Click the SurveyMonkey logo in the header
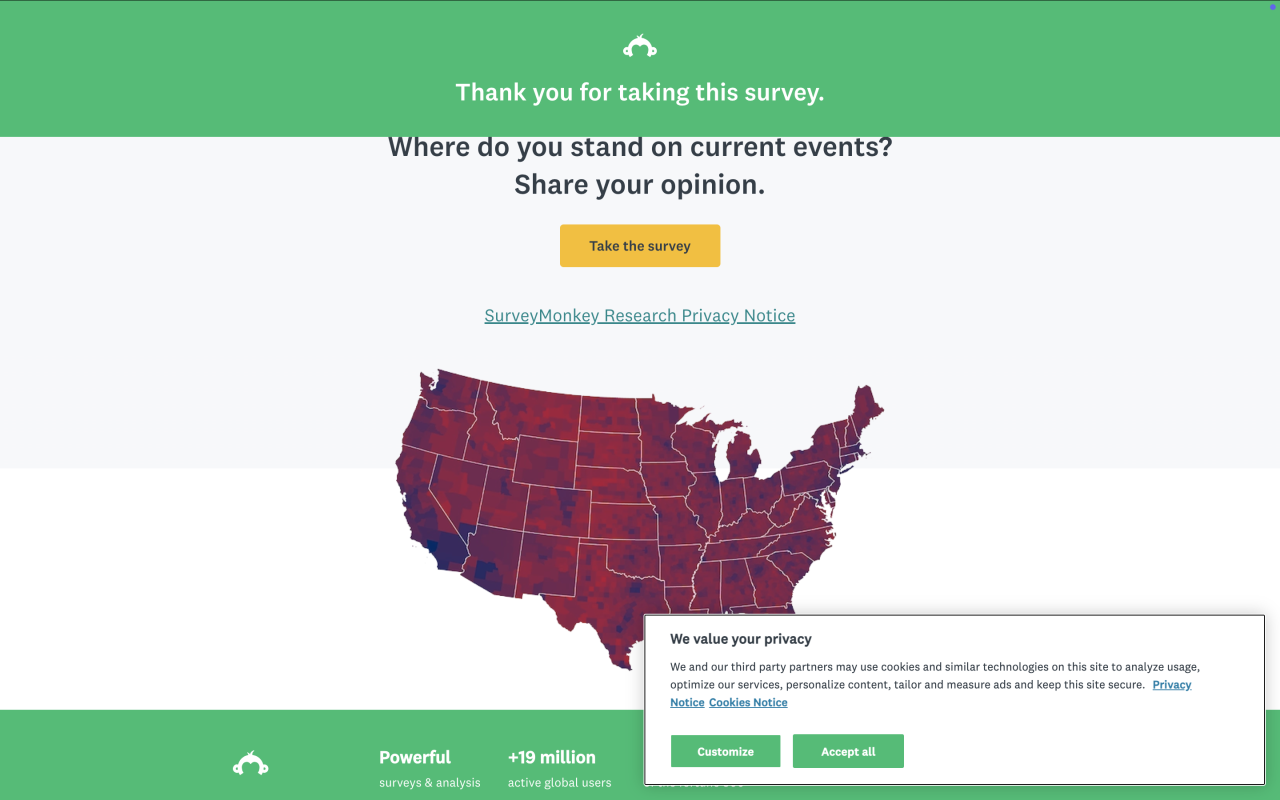 click(x=640, y=46)
